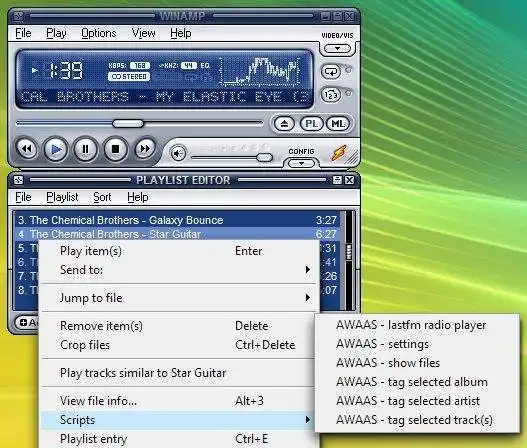Launch AWAAS - lastfm radio player

point(417,325)
